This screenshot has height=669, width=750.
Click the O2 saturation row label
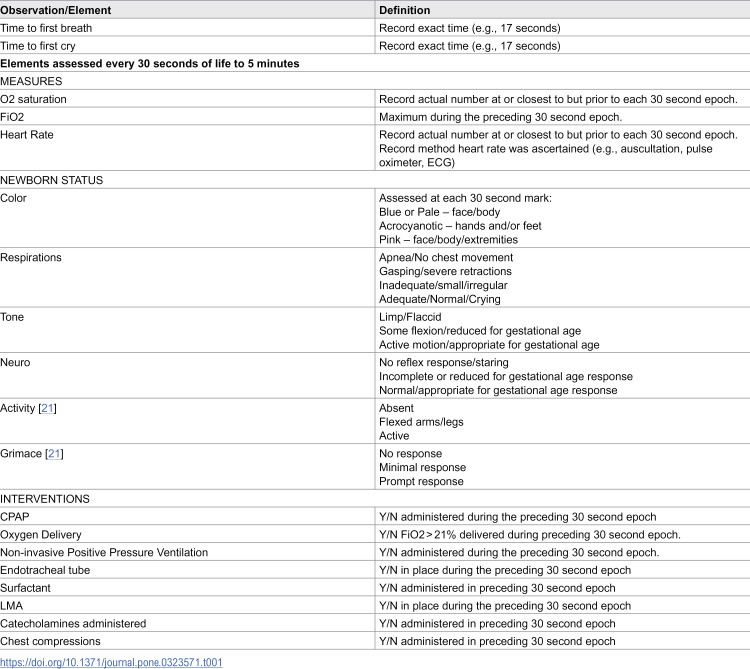33,99
